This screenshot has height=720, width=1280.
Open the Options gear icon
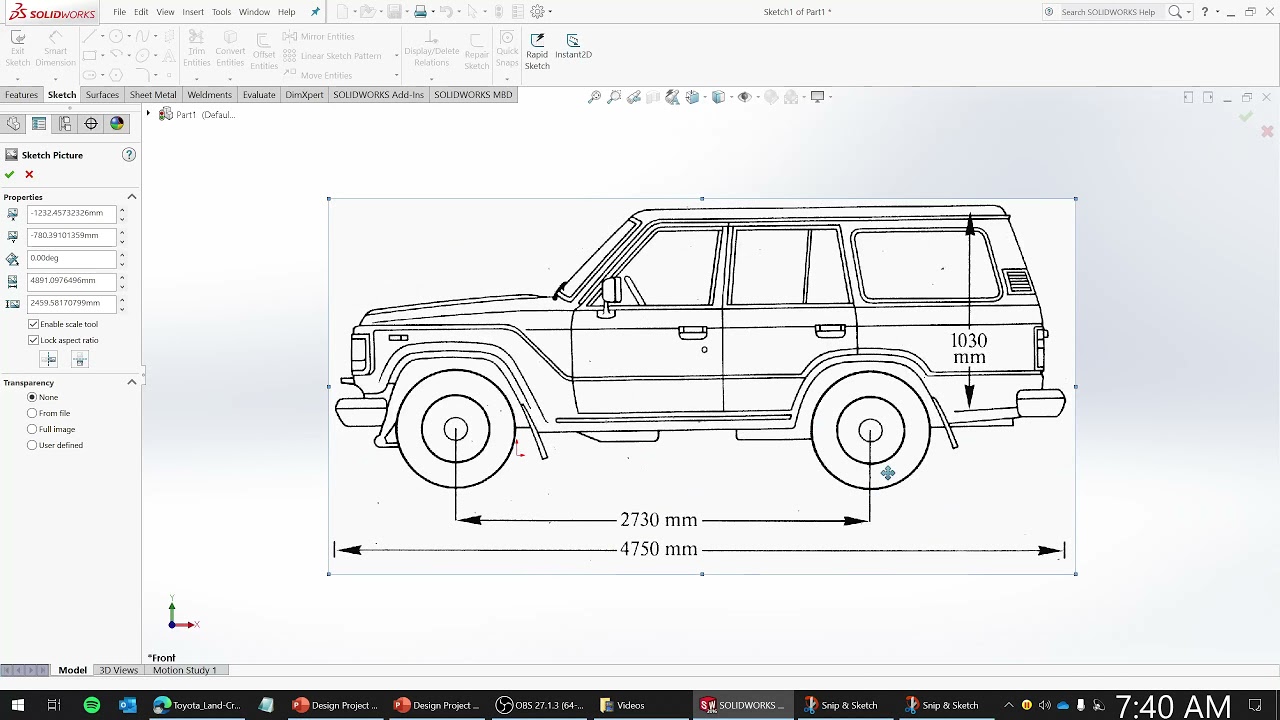click(537, 12)
